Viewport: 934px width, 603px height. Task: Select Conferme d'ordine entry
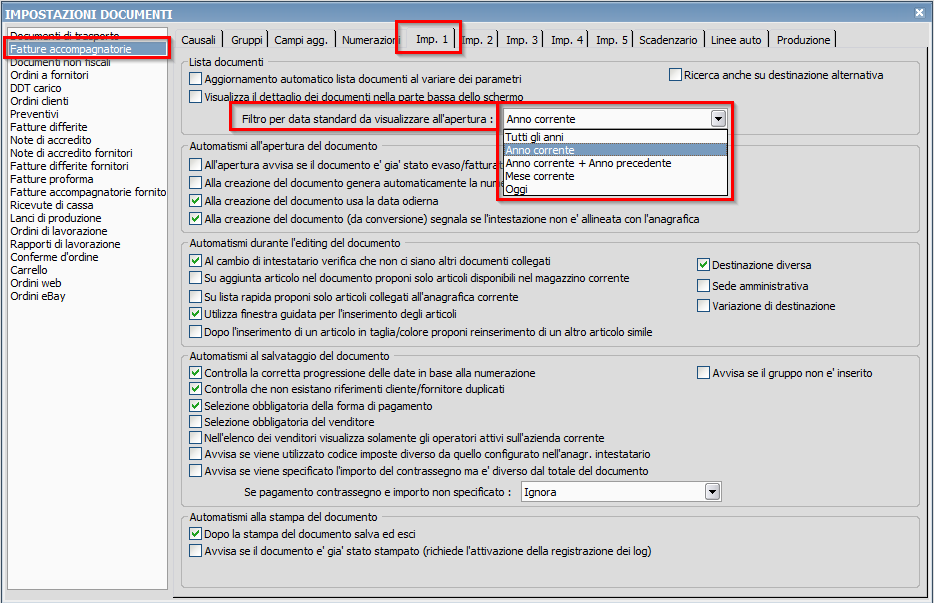coord(88,257)
